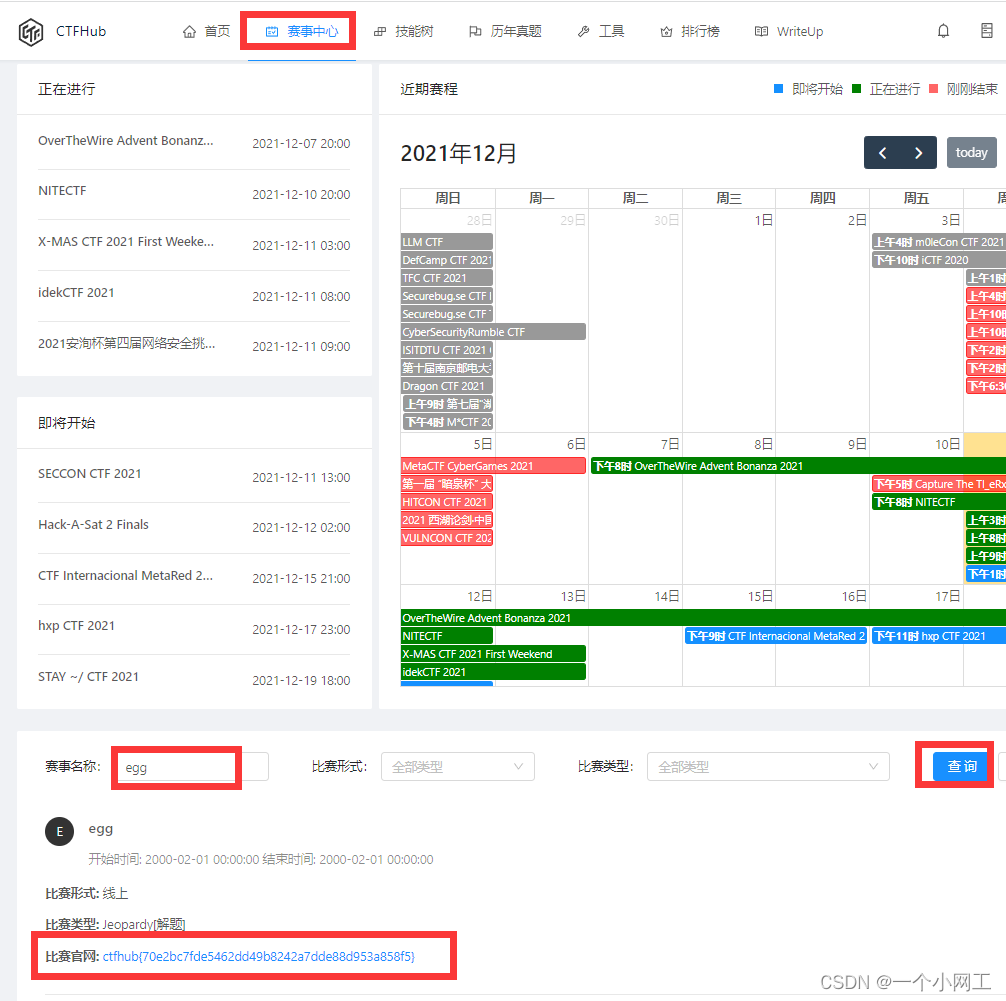Click OverTheWire Advent Bonanza event on Dec 6

[798, 466]
